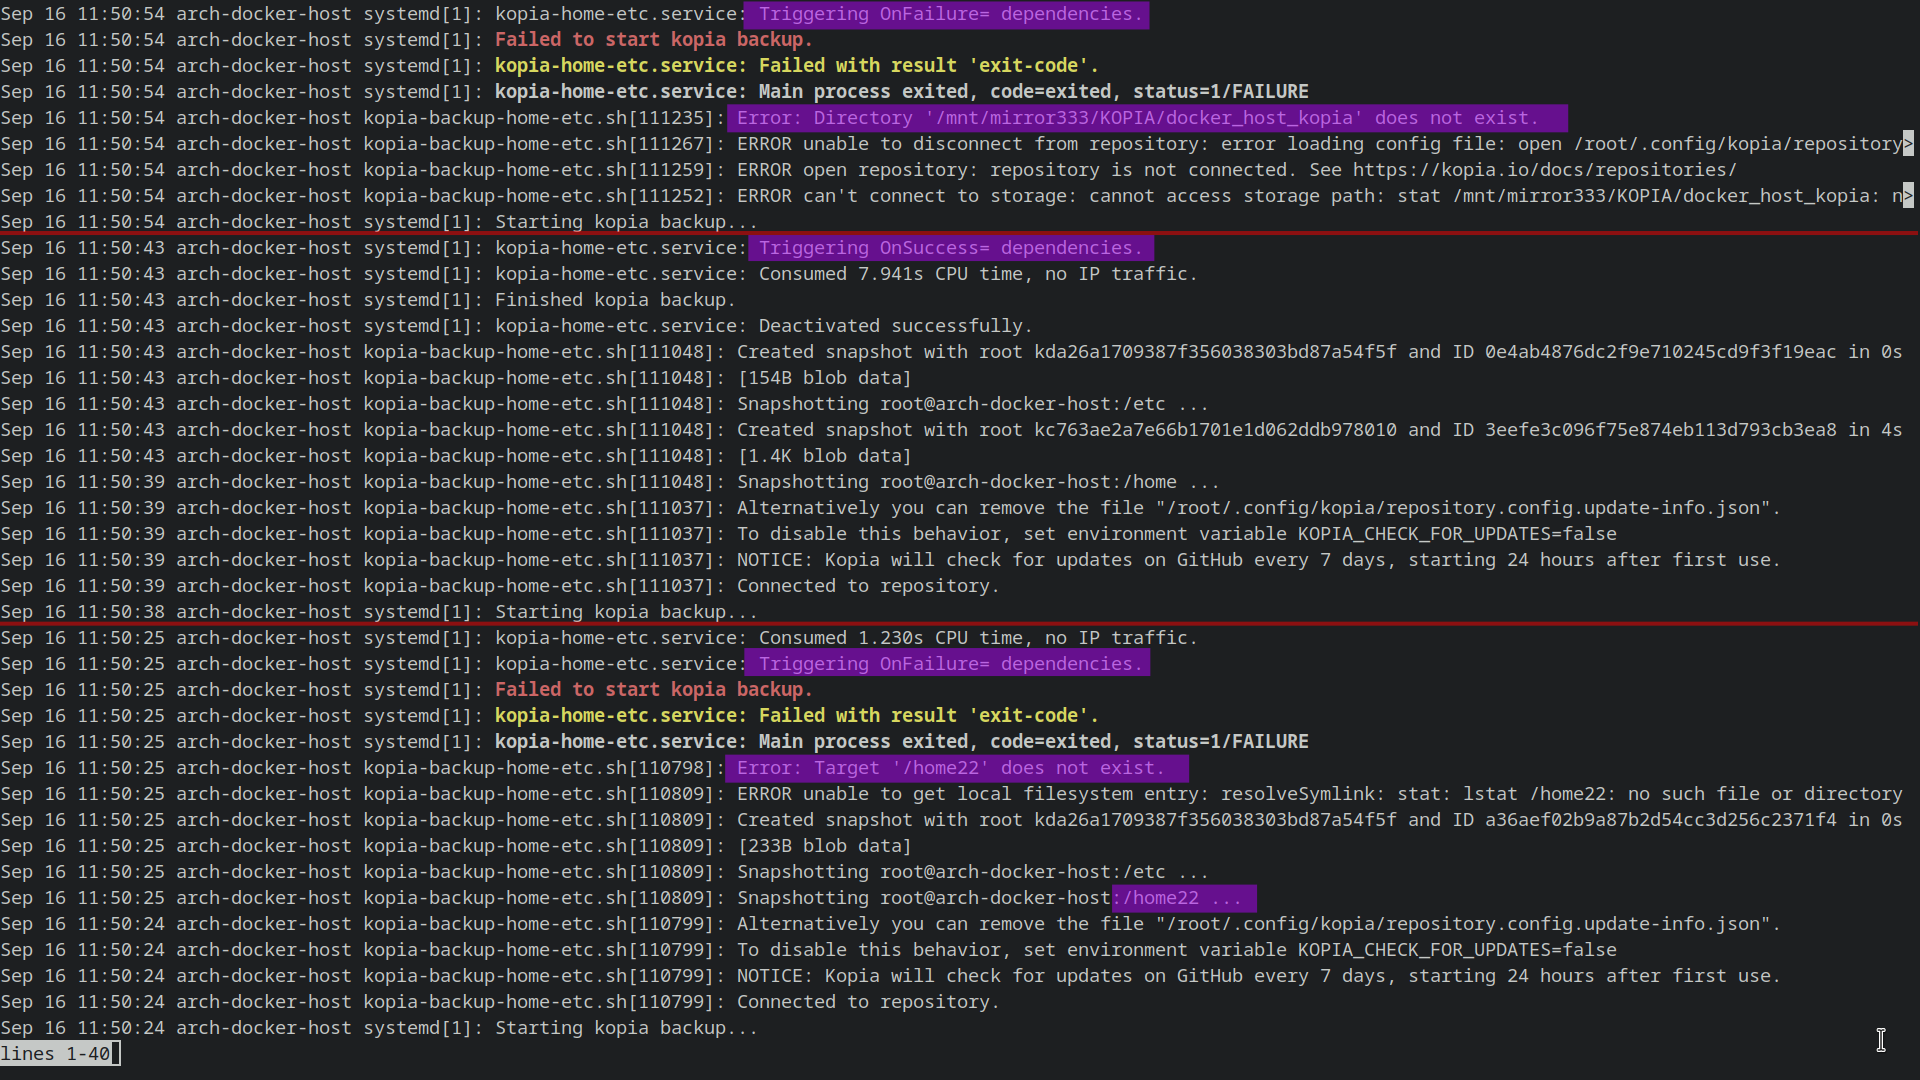1920x1080 pixels.
Task: Select the highlighted error about the docker_host_kopia directory
Action: click(x=1147, y=118)
